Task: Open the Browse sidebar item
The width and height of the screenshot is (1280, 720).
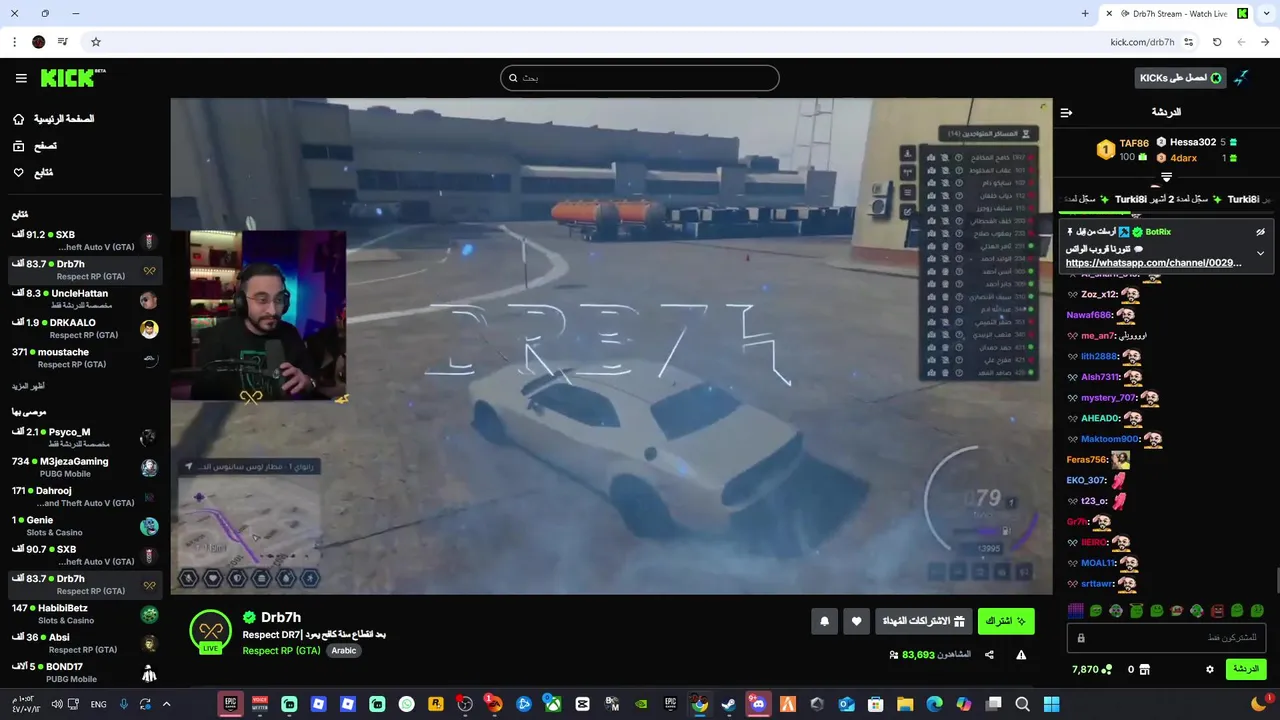Action: (36, 146)
